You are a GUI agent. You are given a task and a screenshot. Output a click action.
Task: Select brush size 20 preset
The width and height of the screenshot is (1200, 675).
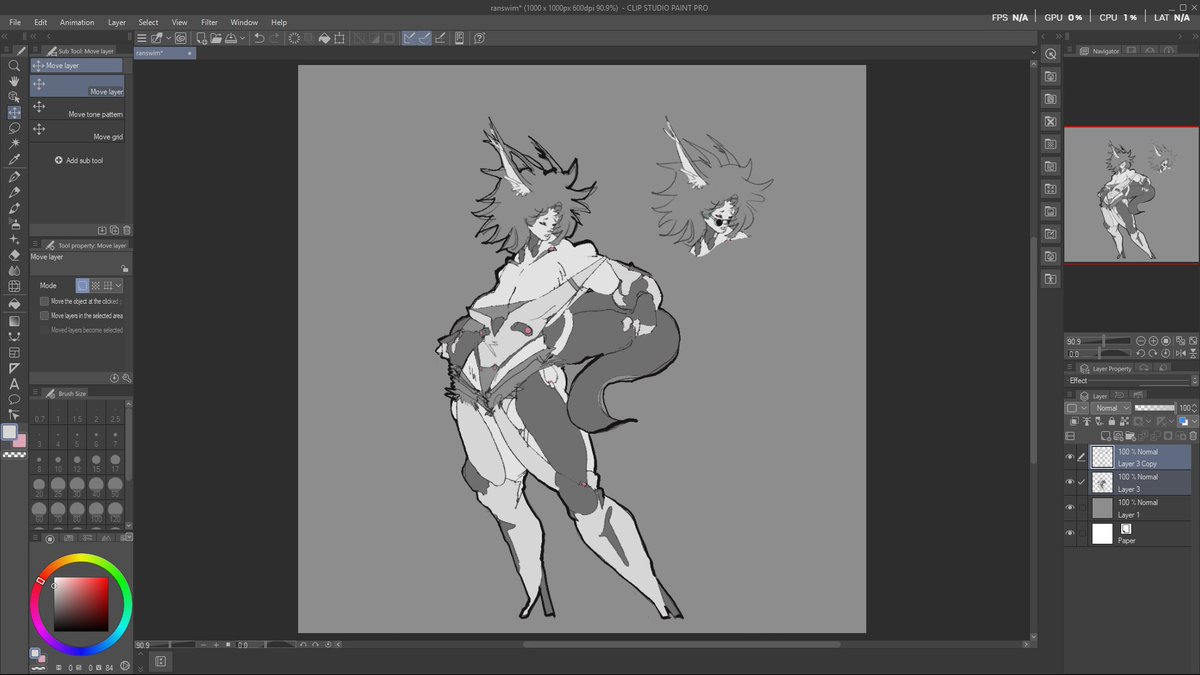pyautogui.click(x=39, y=486)
